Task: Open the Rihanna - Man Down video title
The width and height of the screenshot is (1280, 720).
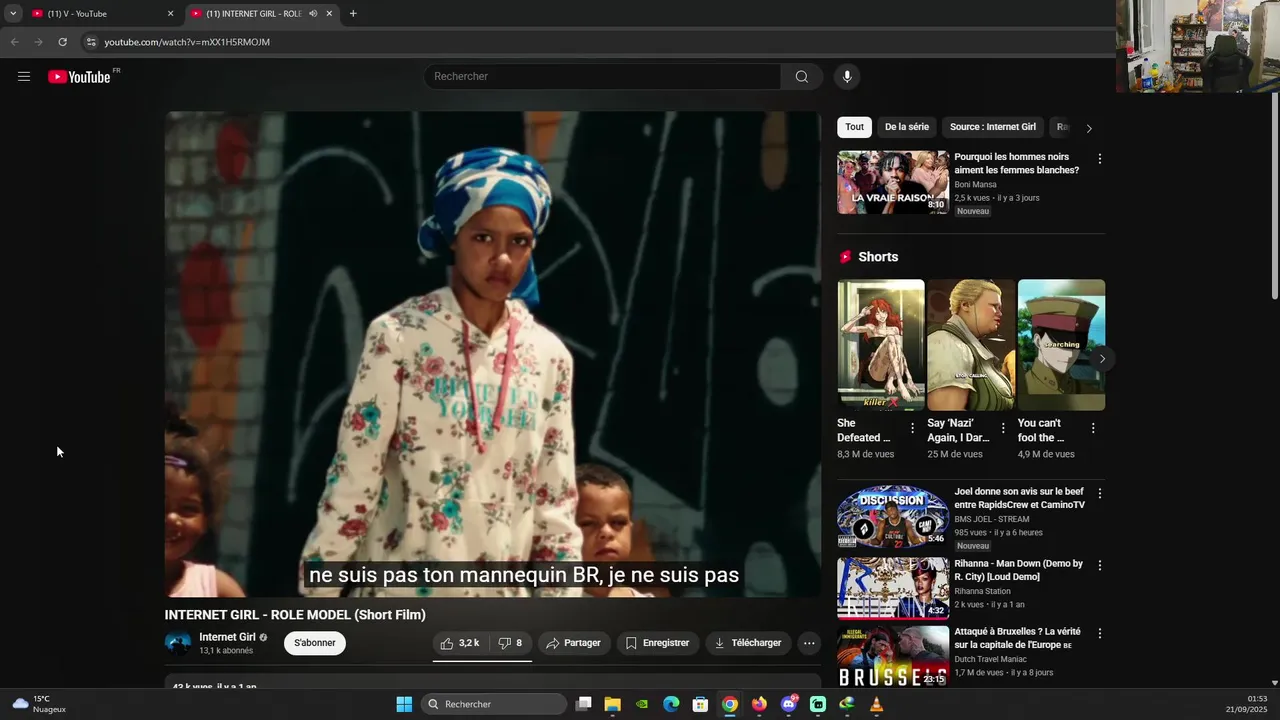Action: 1018,570
